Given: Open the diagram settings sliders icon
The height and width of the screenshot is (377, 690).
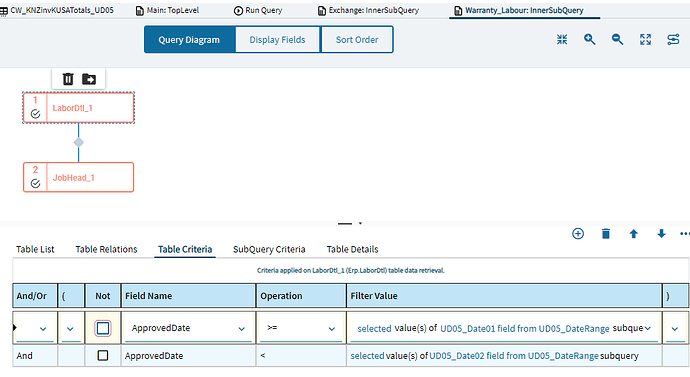Looking at the screenshot, I should tap(673, 40).
